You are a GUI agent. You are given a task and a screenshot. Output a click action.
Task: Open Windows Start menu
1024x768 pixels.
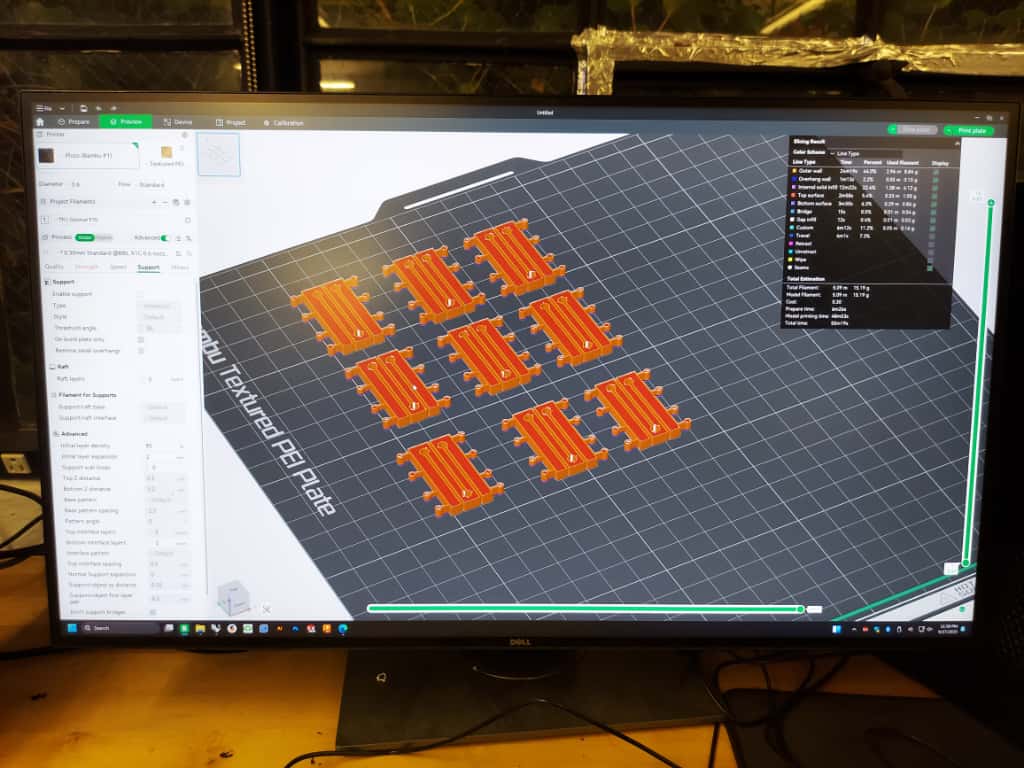[69, 628]
